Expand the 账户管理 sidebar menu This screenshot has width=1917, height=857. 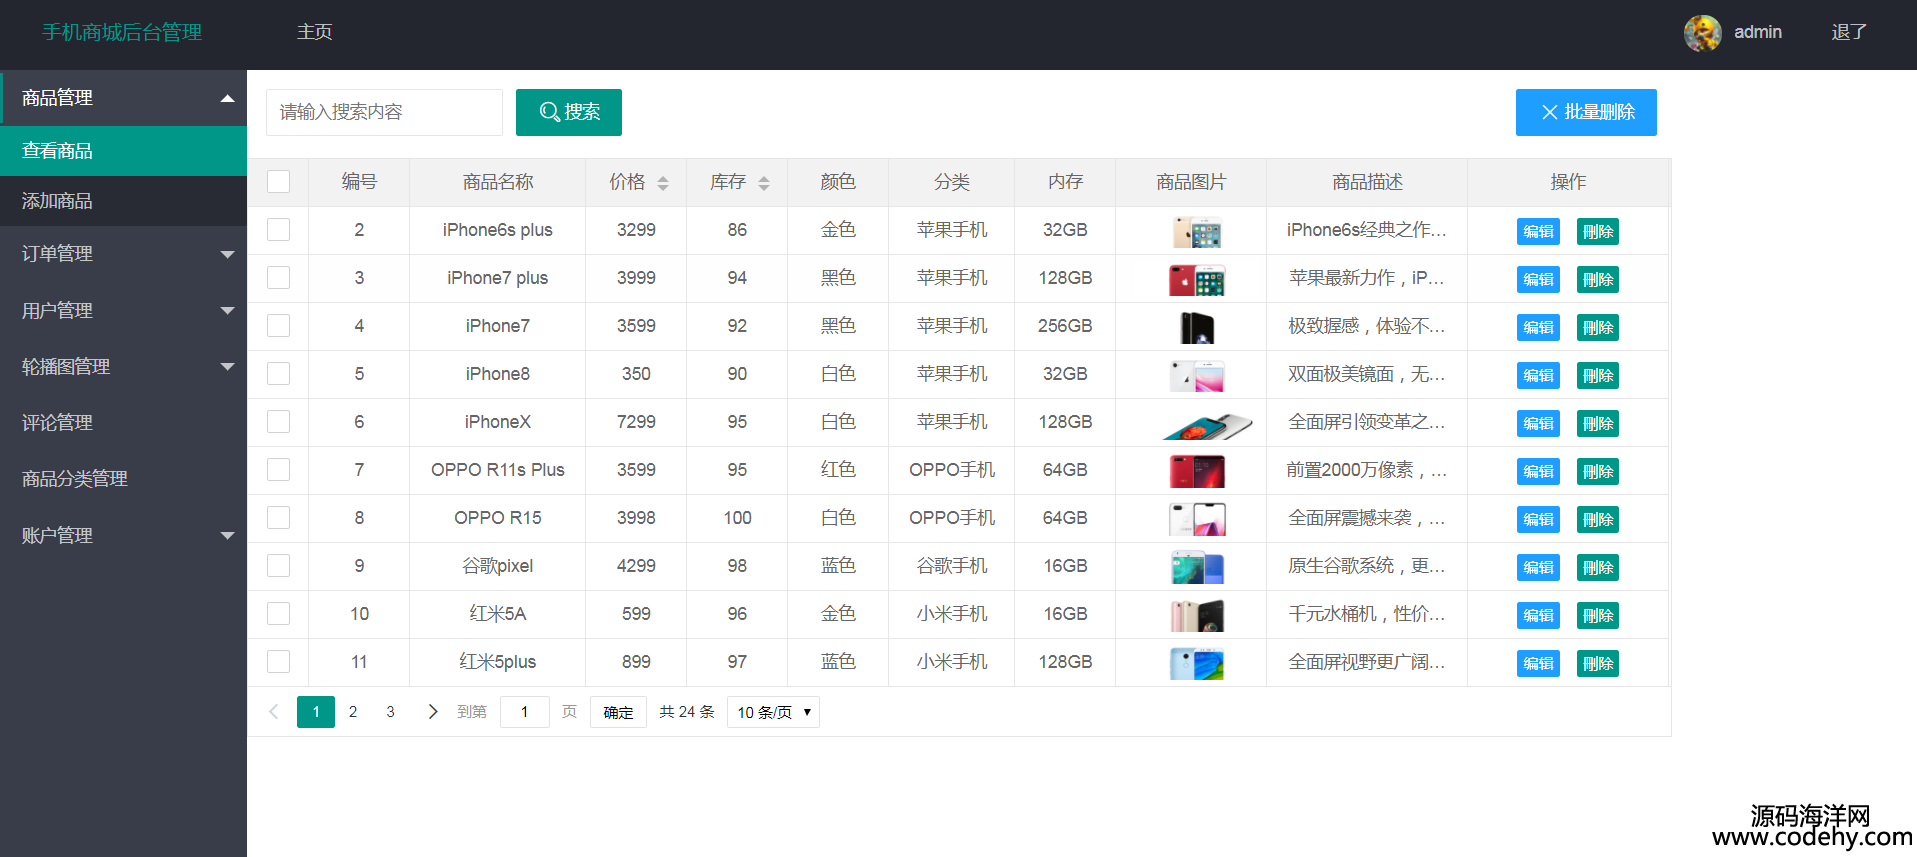[x=123, y=536]
